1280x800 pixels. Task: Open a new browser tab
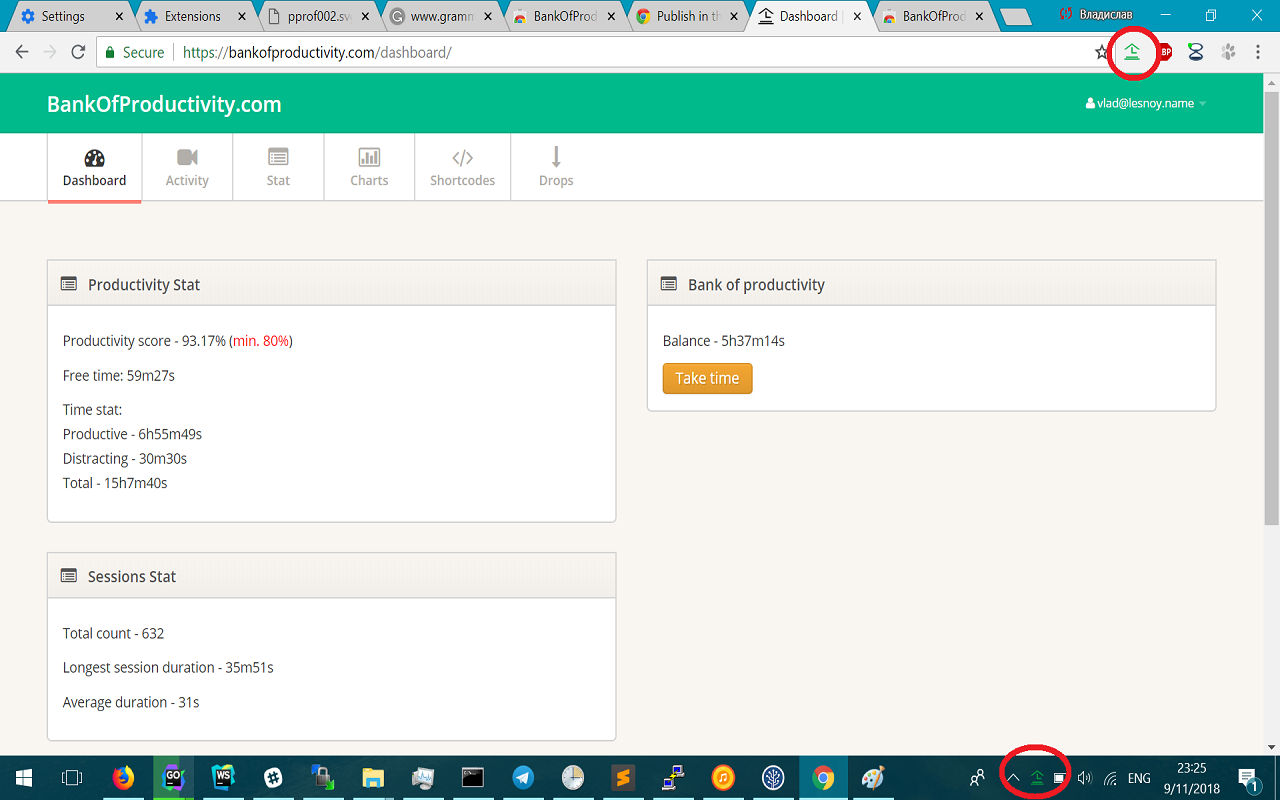[1014, 17]
